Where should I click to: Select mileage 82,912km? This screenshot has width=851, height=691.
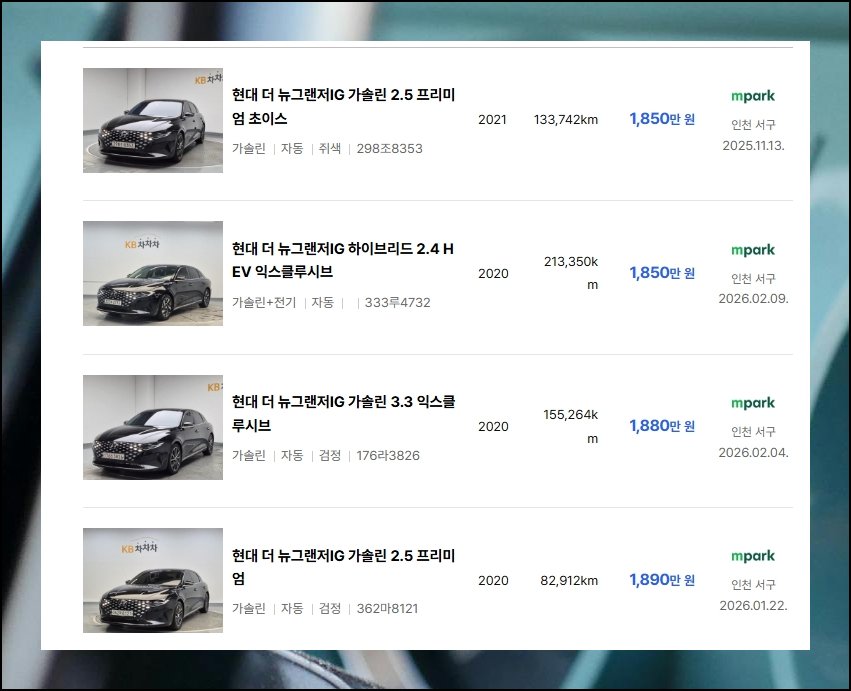pyautogui.click(x=569, y=580)
